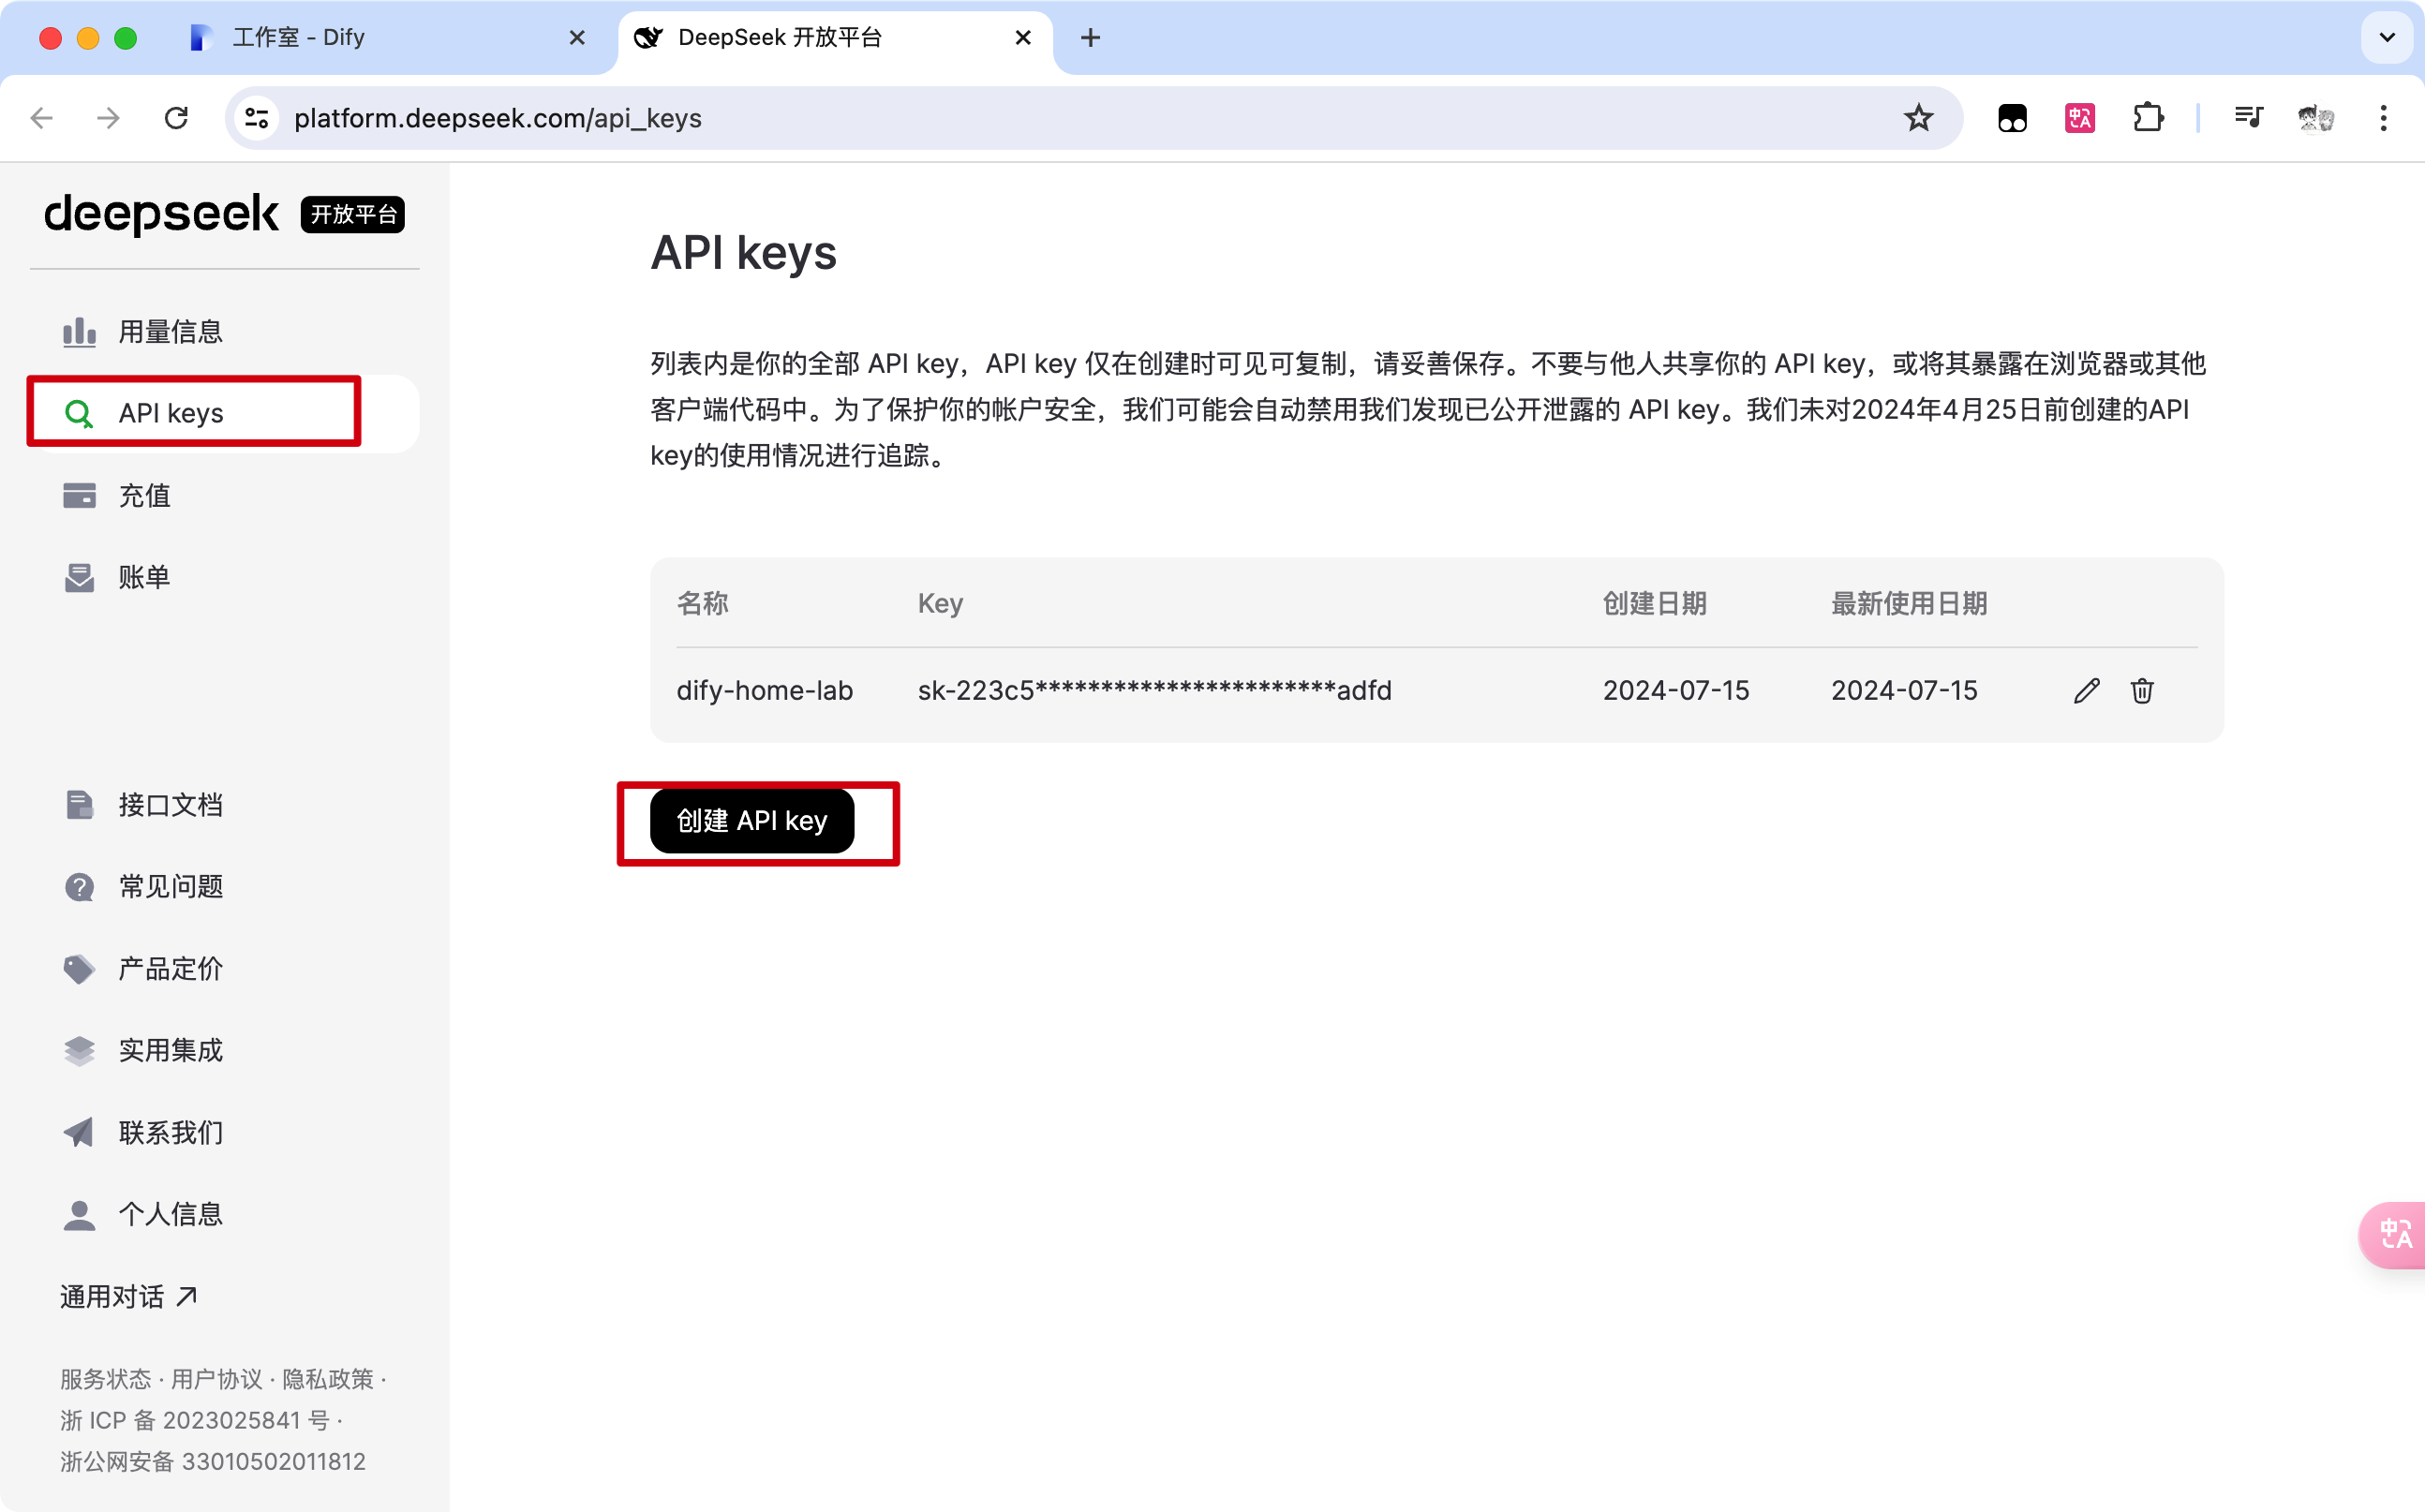Open a new browser tab
The width and height of the screenshot is (2425, 1512).
coord(1091,38)
